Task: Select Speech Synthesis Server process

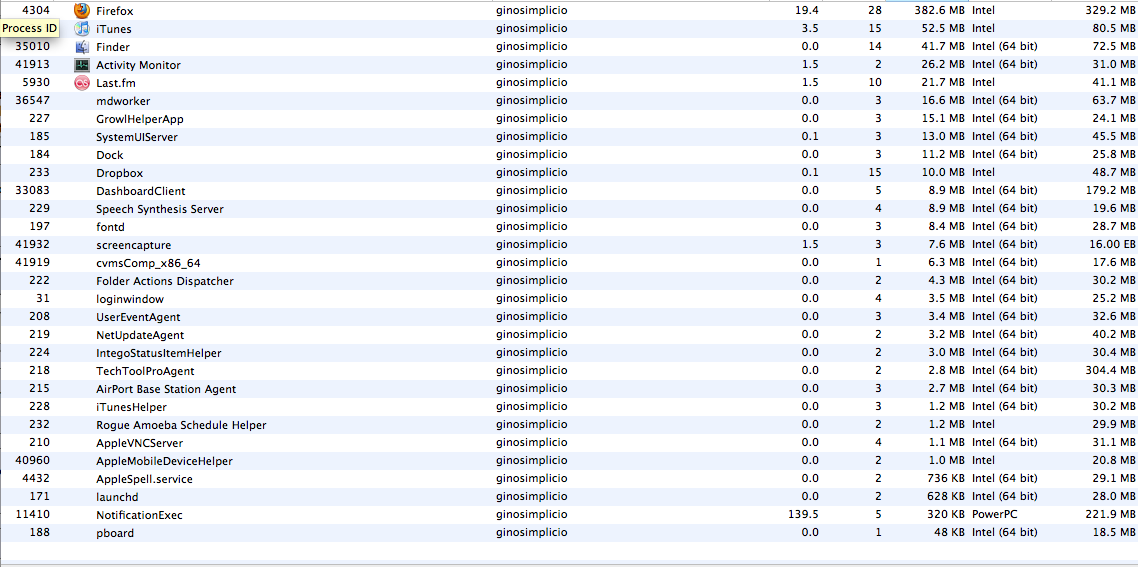Action: (x=569, y=209)
